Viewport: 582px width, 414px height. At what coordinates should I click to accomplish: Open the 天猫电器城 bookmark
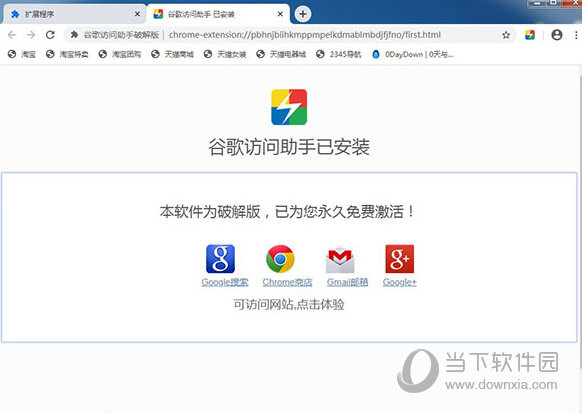pyautogui.click(x=281, y=54)
